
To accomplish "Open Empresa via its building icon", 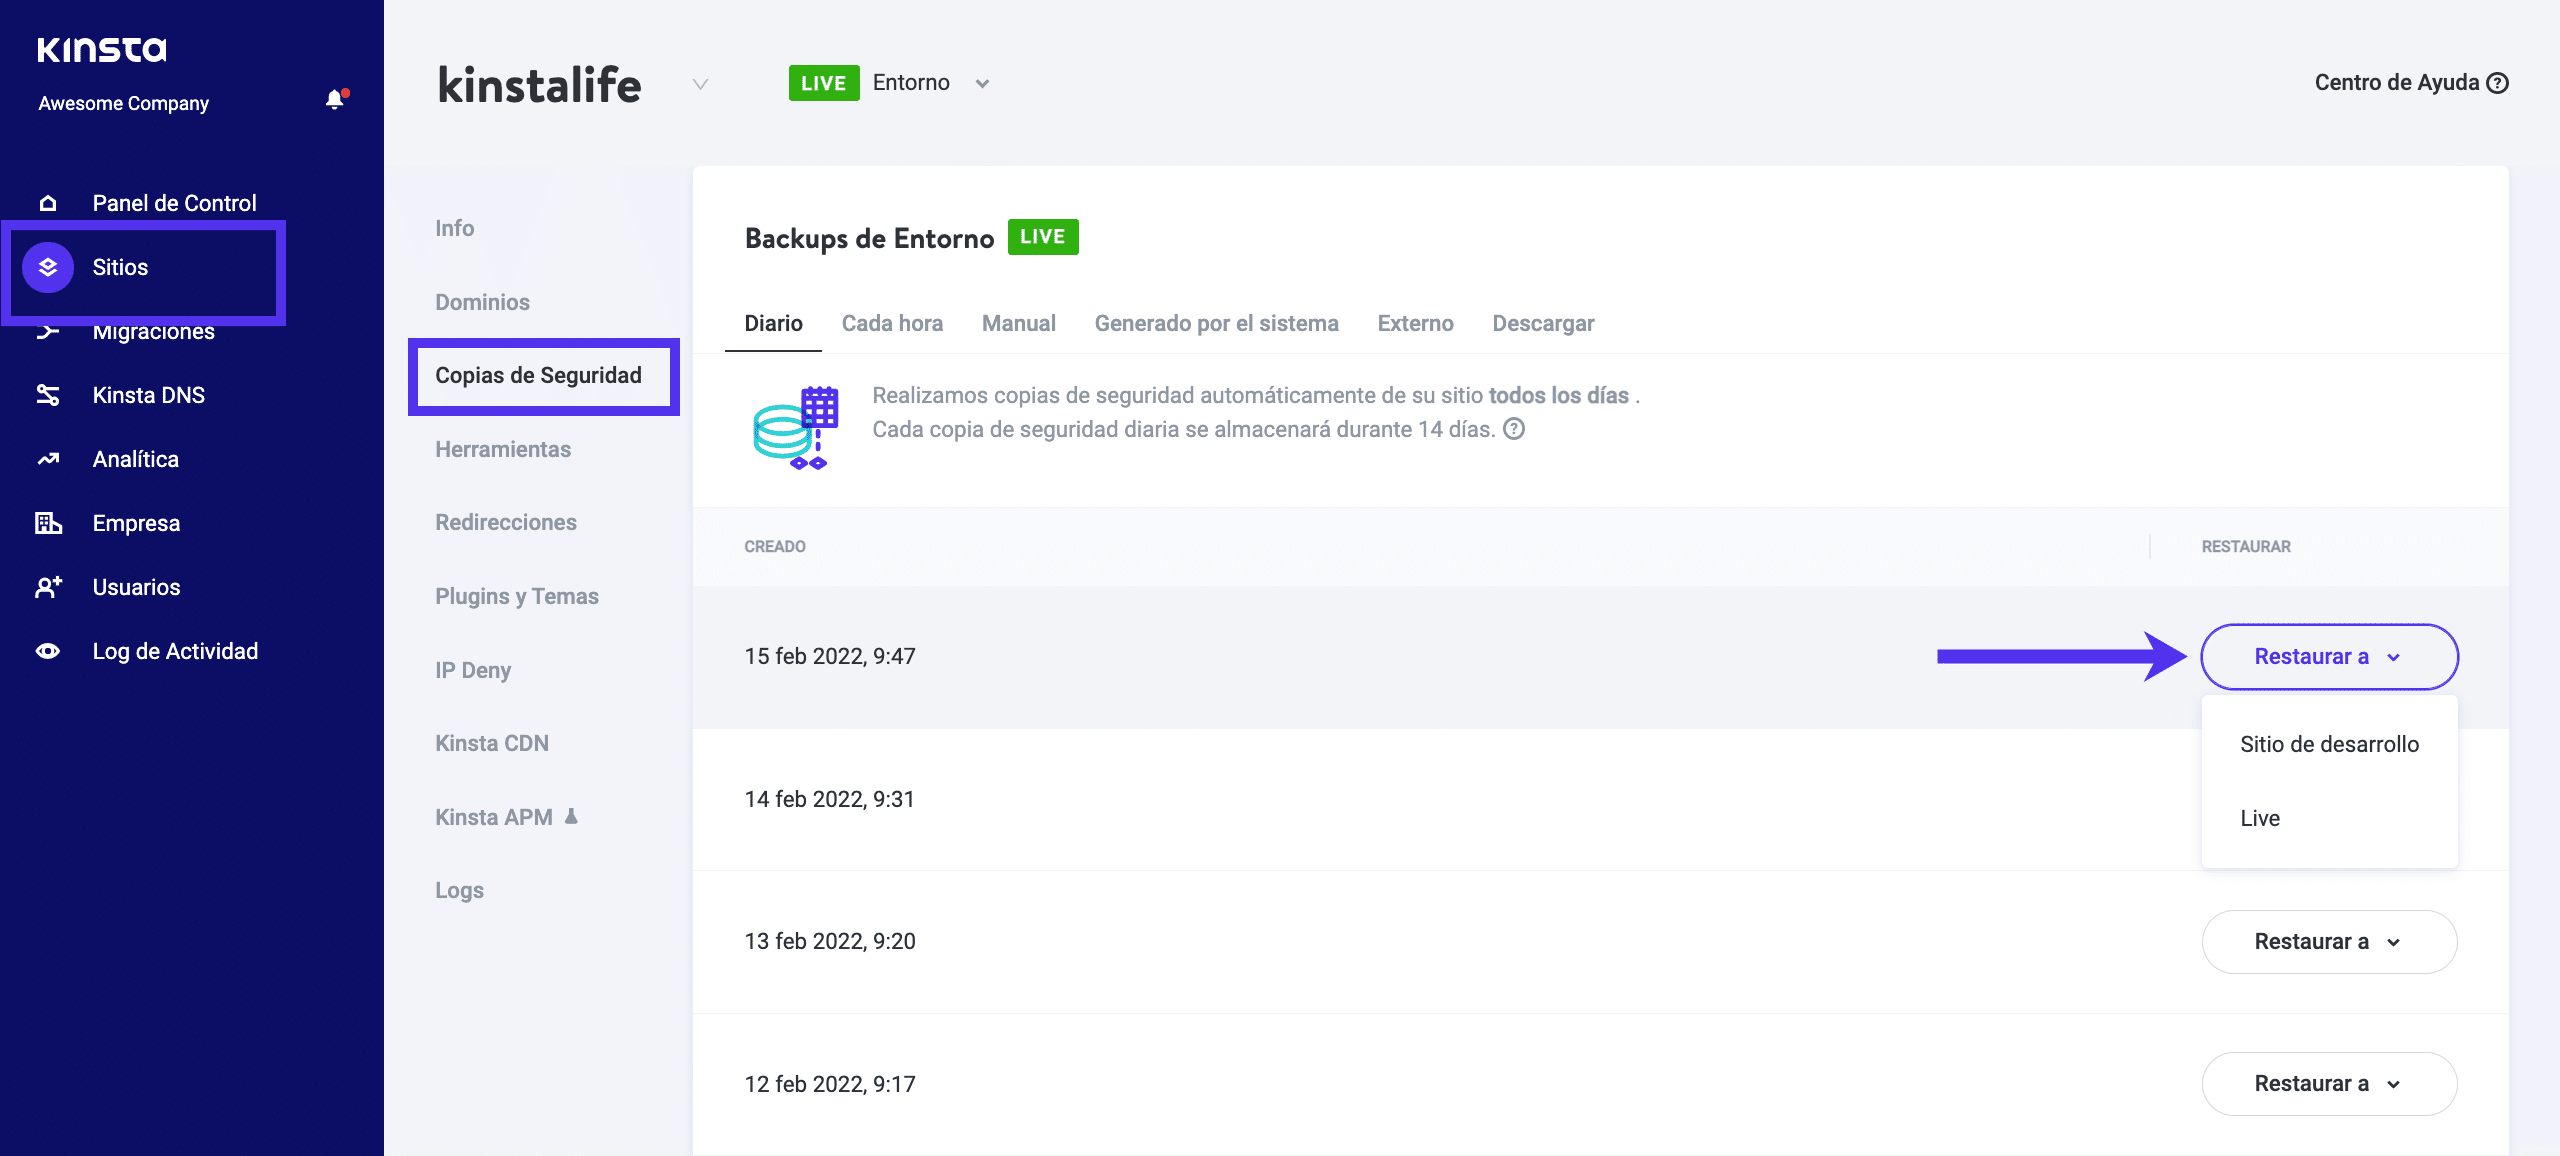I will pos(47,522).
